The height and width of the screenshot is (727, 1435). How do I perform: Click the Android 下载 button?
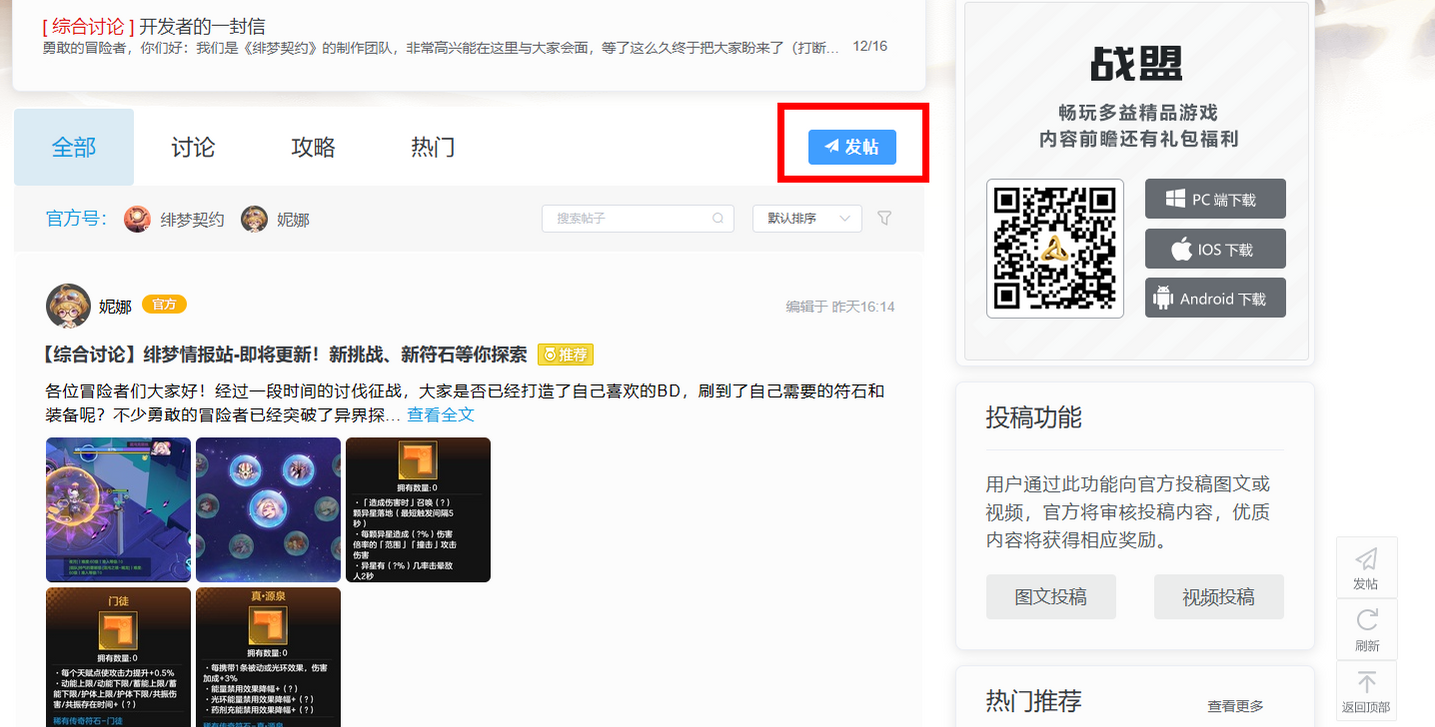(x=1215, y=298)
